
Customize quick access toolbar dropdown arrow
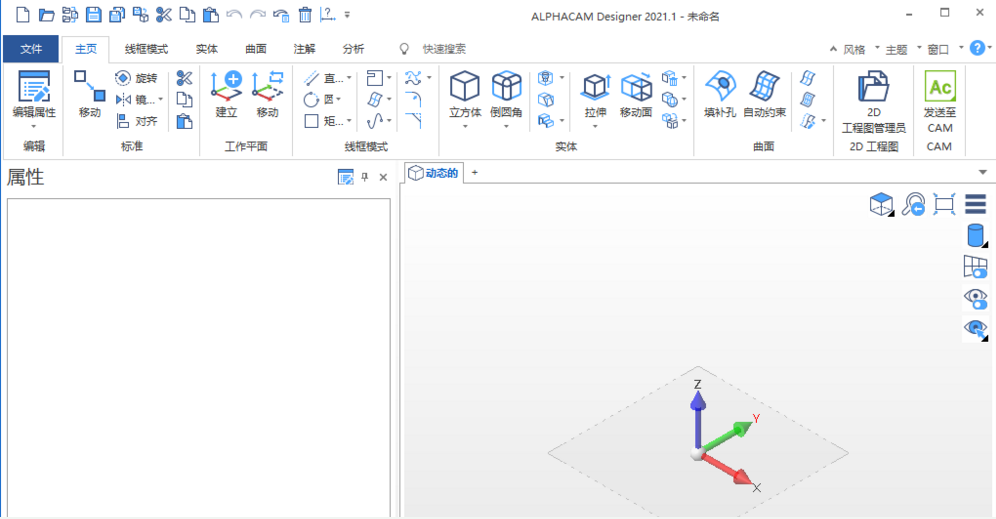coord(347,15)
